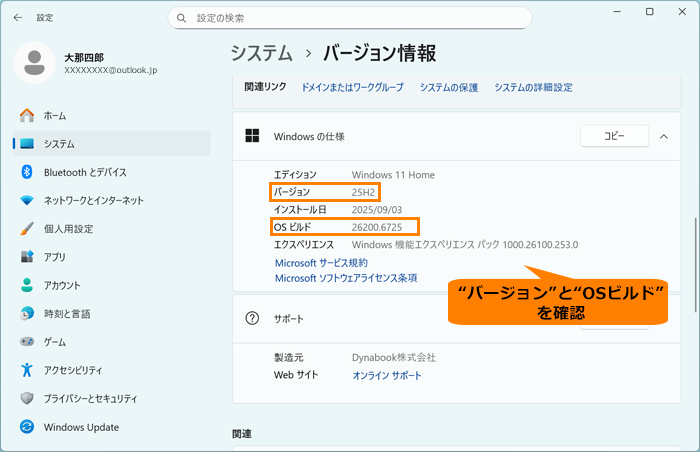Screen dimensions: 700x452
Task: Open the ホーム page
Action: [112, 115]
